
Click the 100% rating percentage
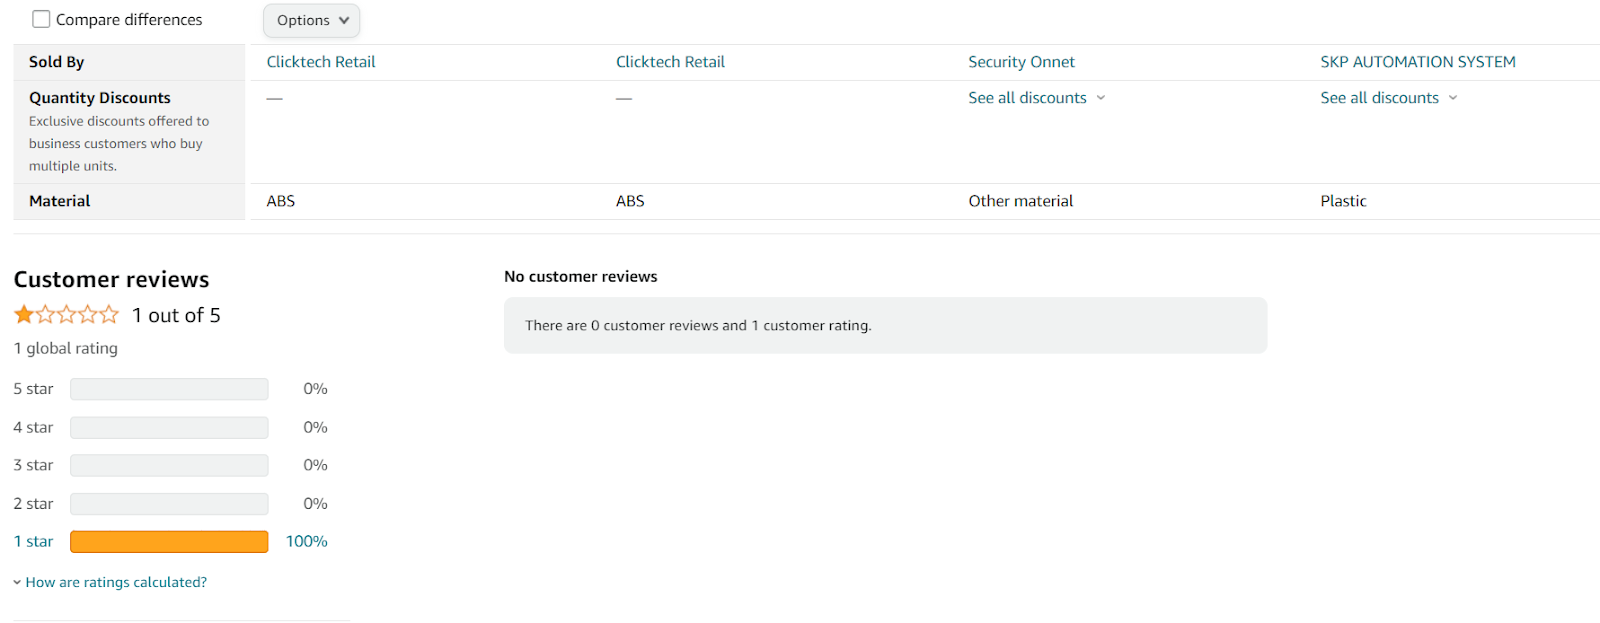coord(306,541)
